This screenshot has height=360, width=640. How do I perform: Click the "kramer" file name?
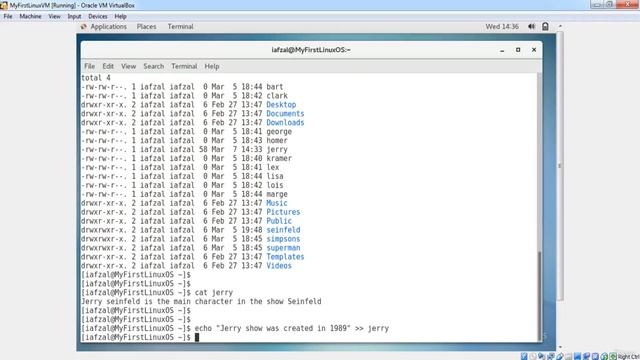(x=279, y=158)
